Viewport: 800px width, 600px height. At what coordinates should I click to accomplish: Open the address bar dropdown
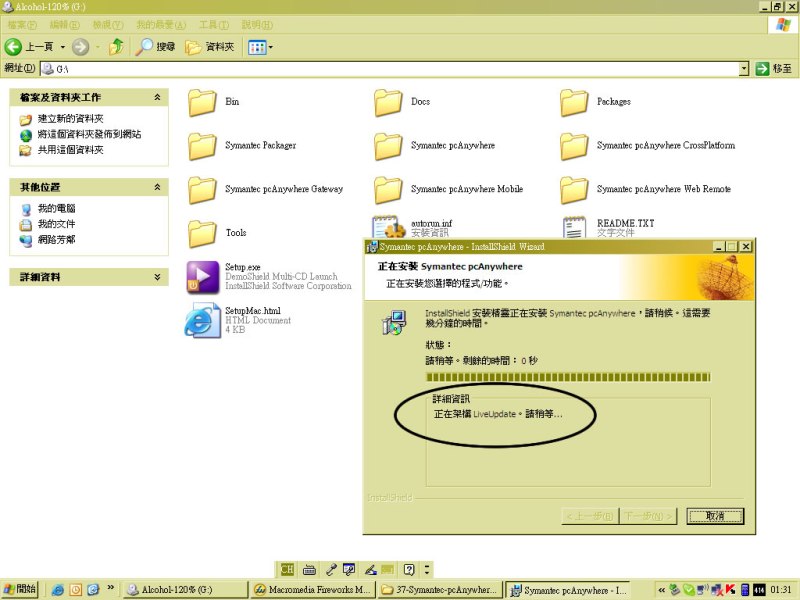744,68
